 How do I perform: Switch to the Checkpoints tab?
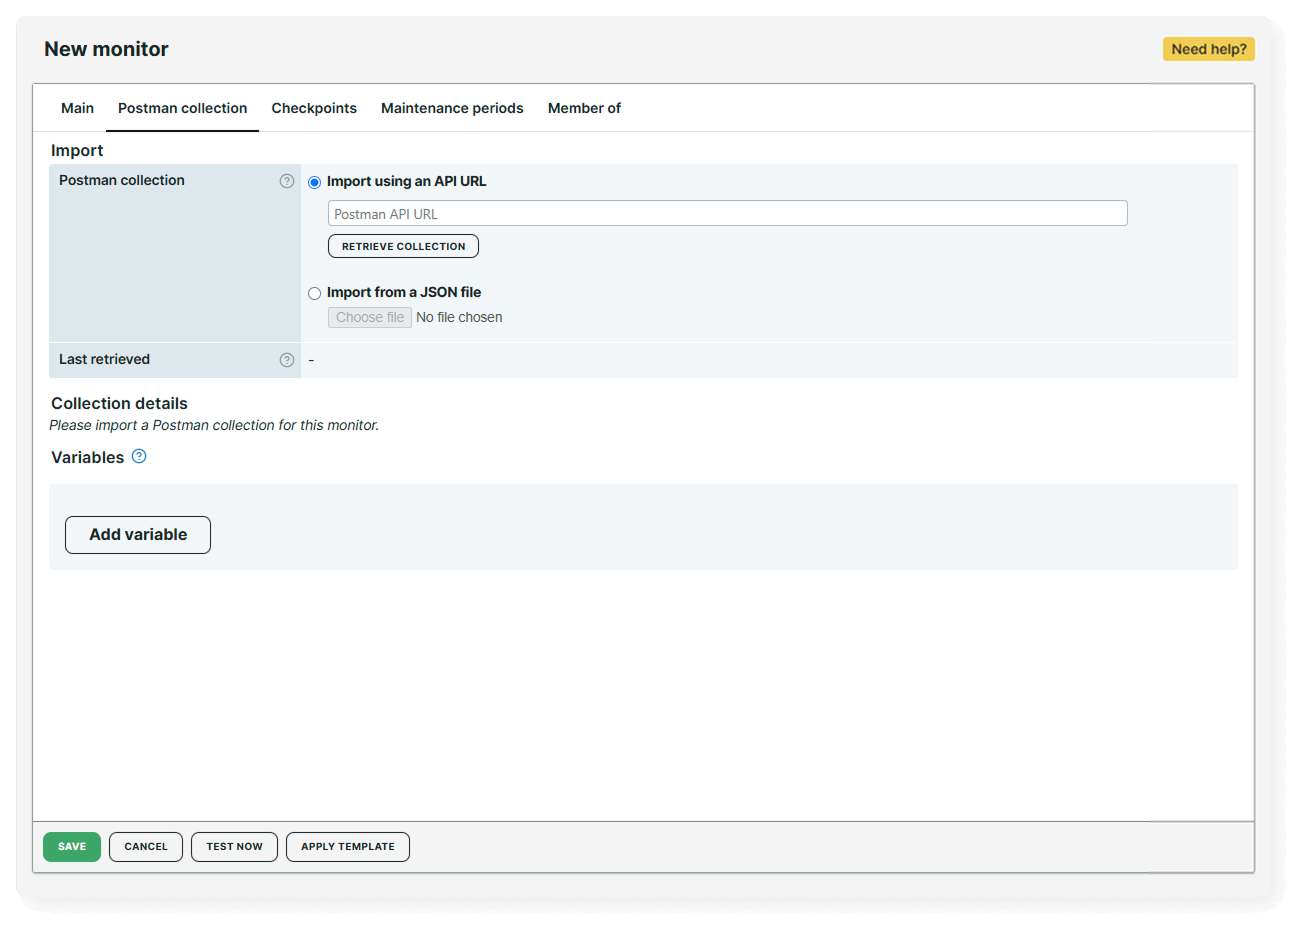point(314,107)
